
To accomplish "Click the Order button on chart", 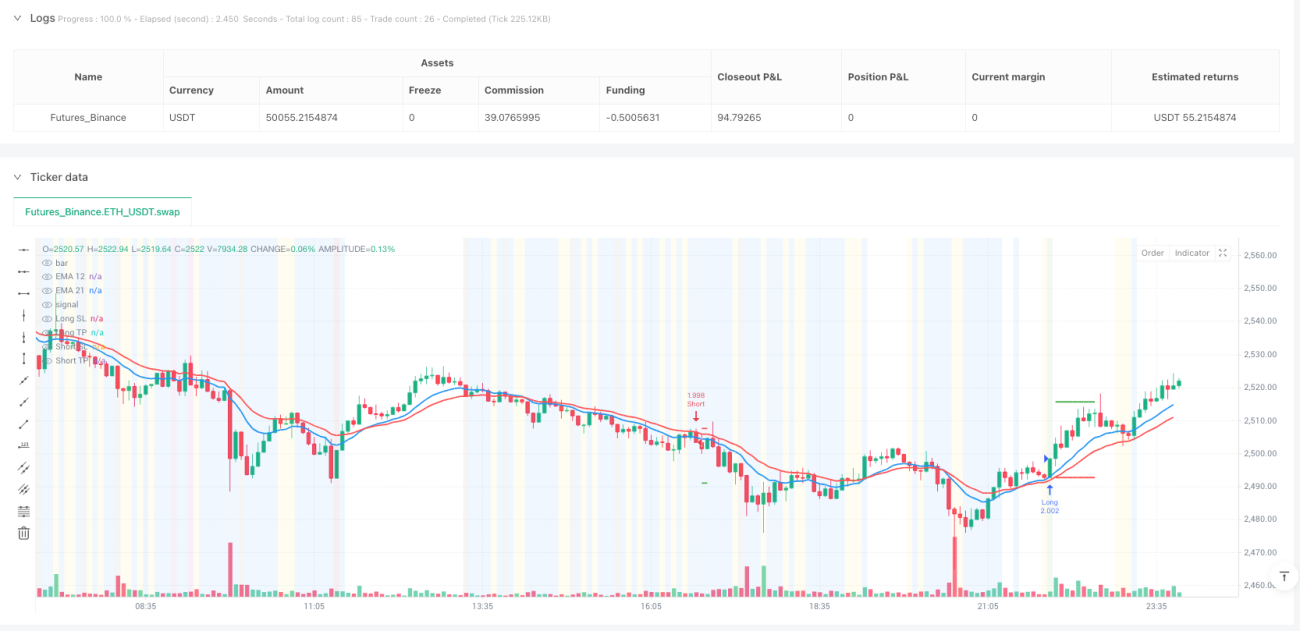I will point(1152,253).
